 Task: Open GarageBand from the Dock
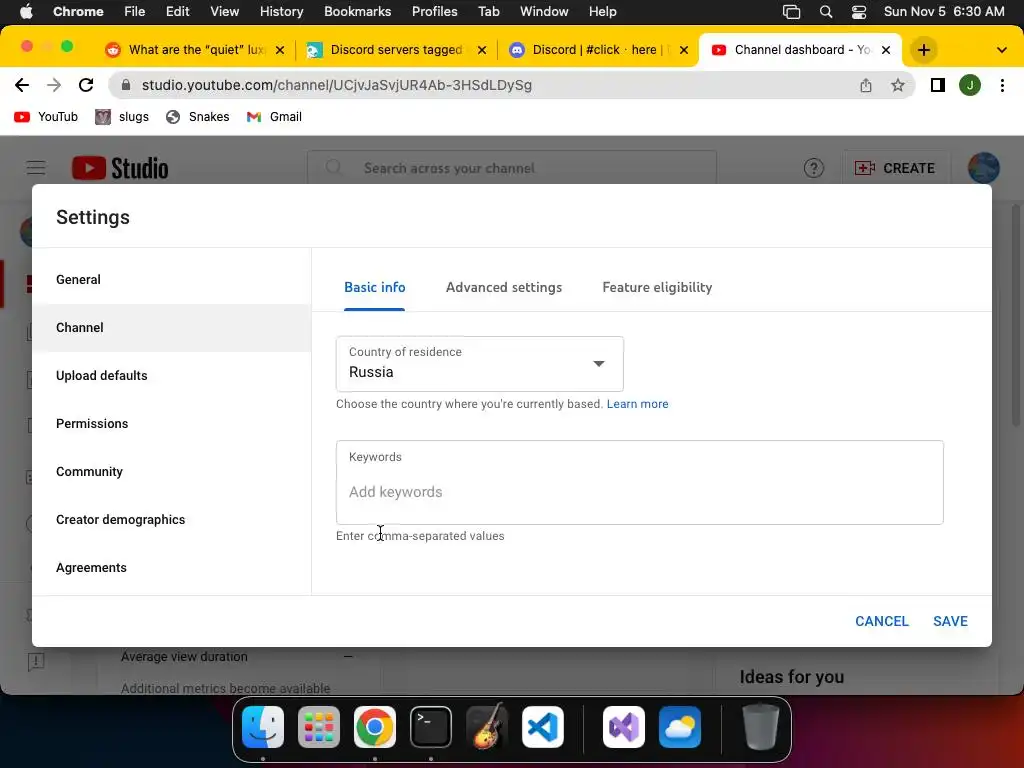click(x=487, y=727)
